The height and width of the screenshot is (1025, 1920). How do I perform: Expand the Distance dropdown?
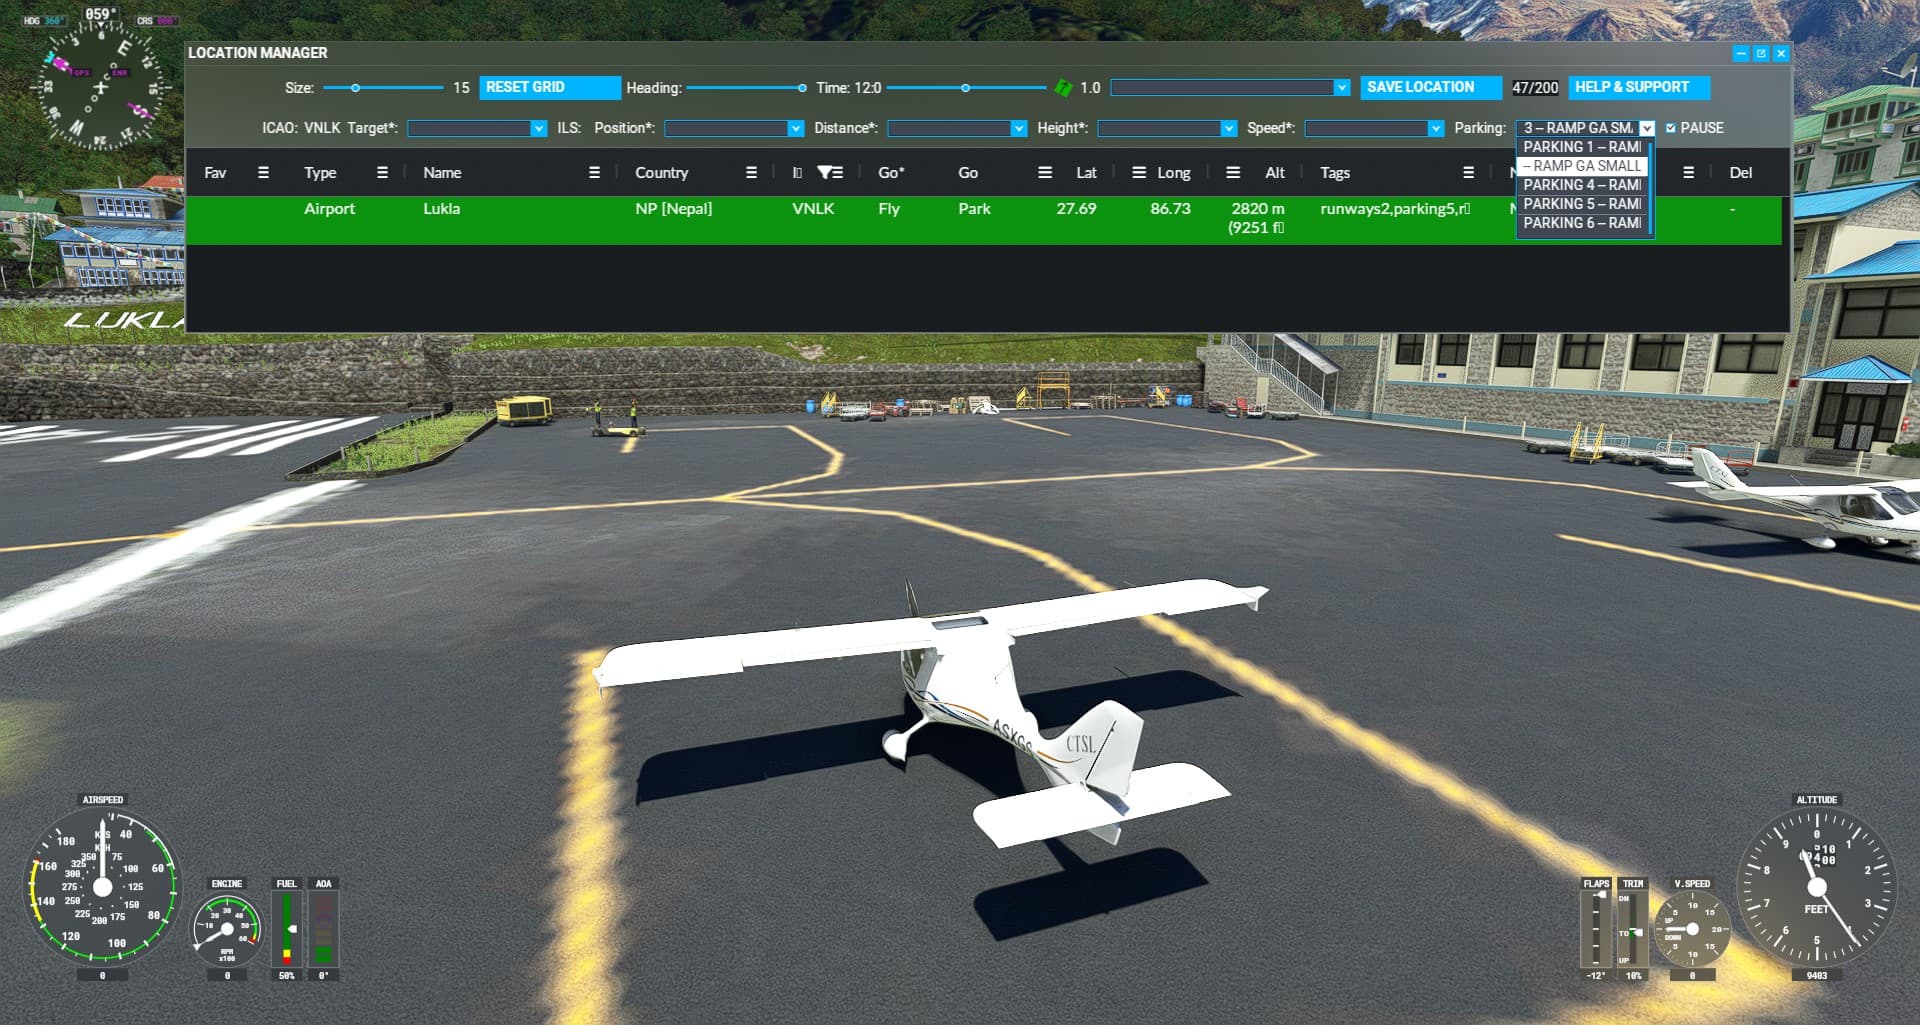(1018, 128)
